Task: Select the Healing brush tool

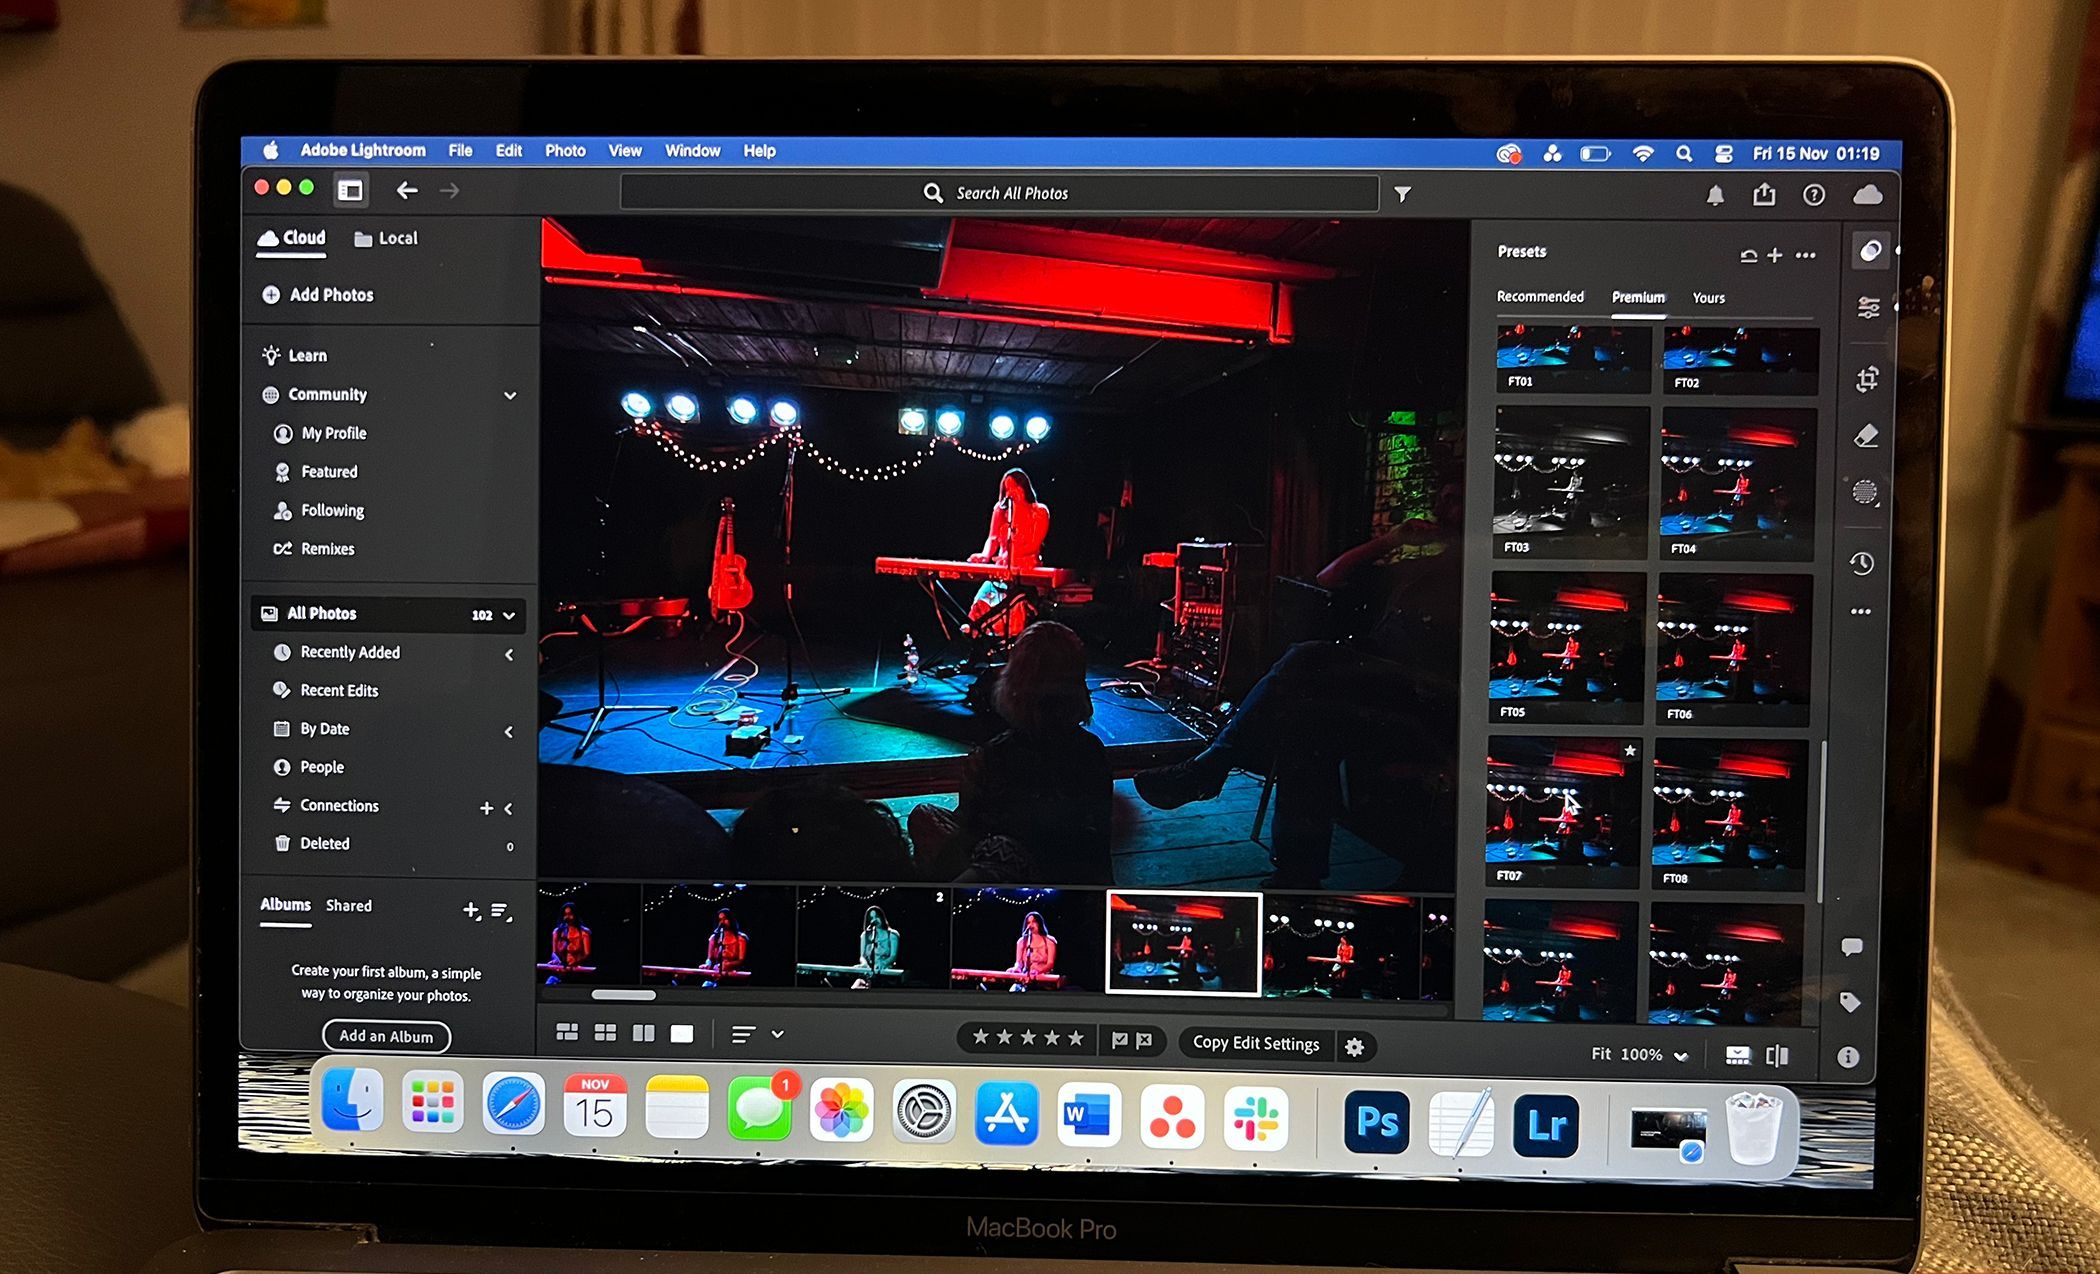Action: click(x=1866, y=436)
